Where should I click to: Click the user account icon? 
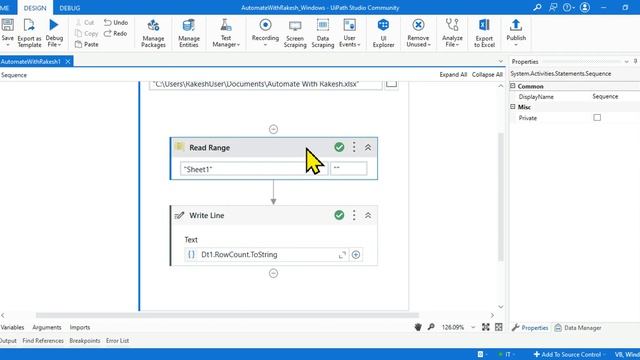584,7
